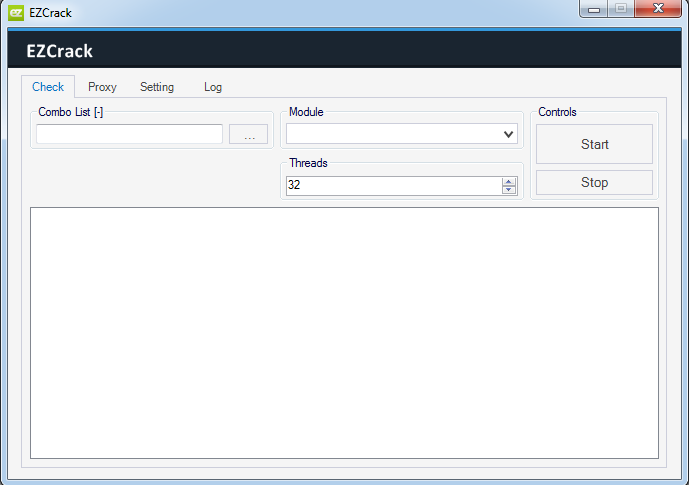Click the empty results list area
This screenshot has height=485, width=689.
coord(344,332)
